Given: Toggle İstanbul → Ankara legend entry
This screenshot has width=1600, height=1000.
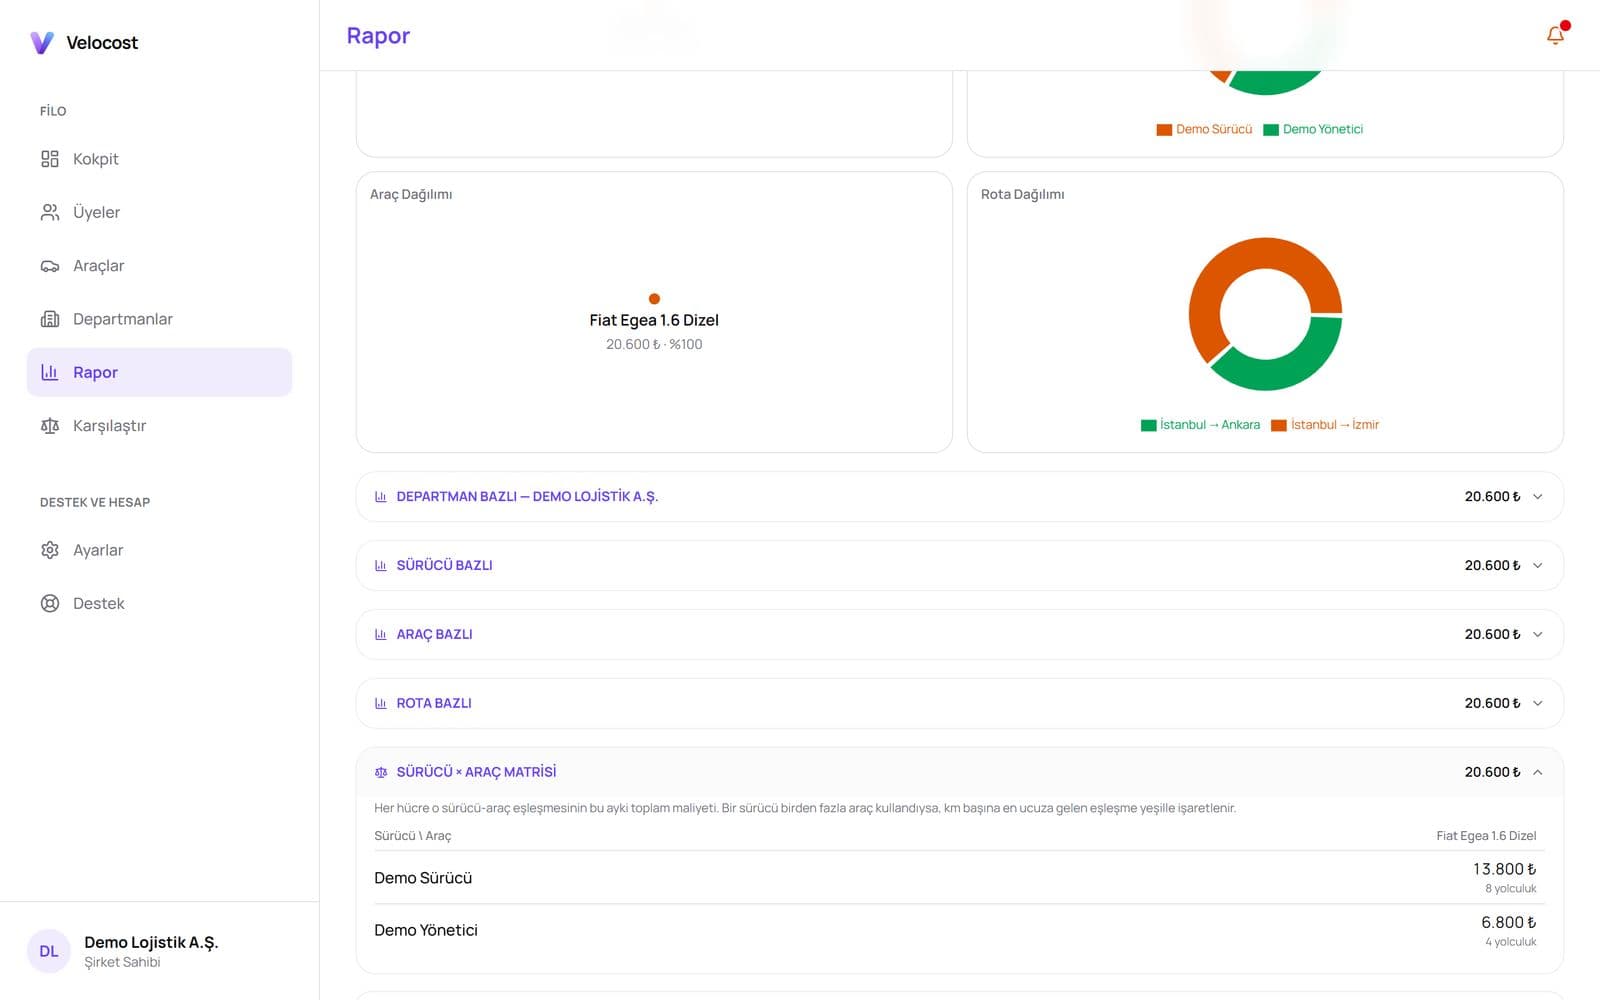Looking at the screenshot, I should coord(1200,425).
